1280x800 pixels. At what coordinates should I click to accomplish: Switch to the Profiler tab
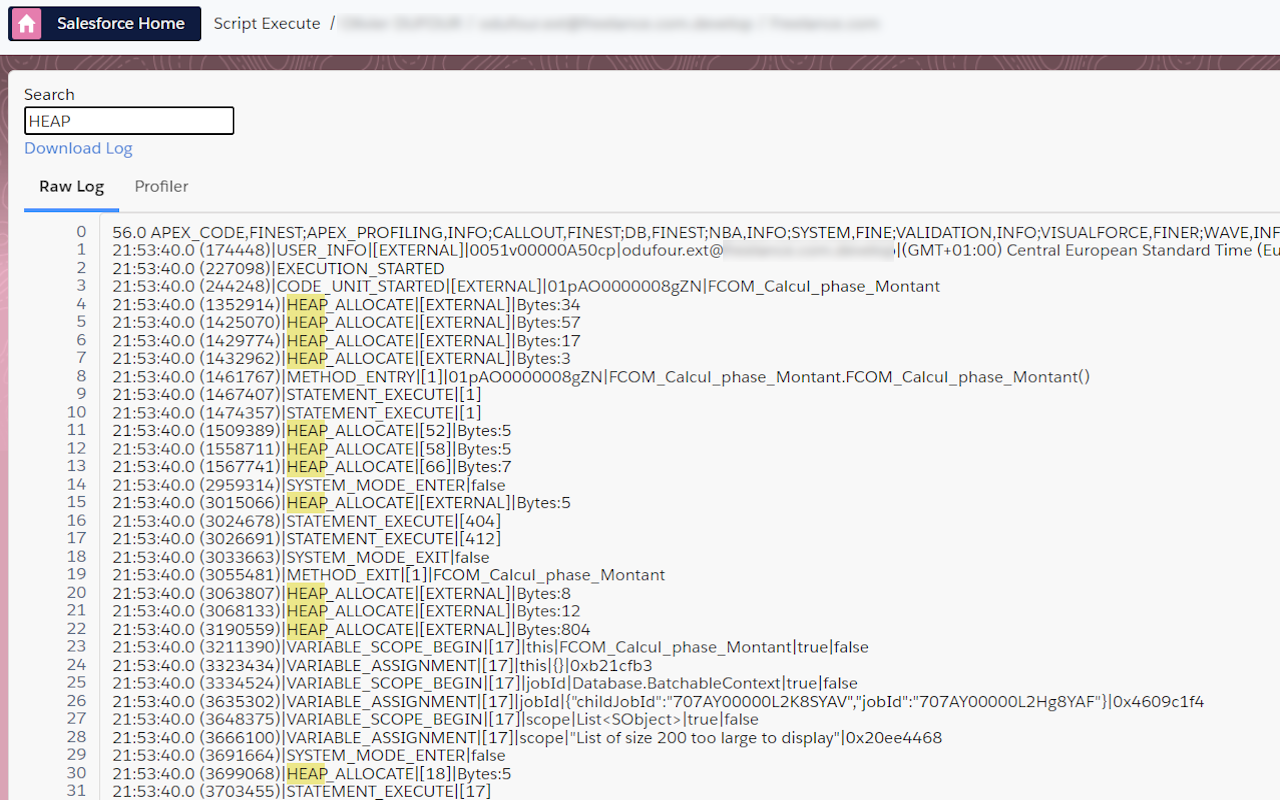pyautogui.click(x=161, y=186)
